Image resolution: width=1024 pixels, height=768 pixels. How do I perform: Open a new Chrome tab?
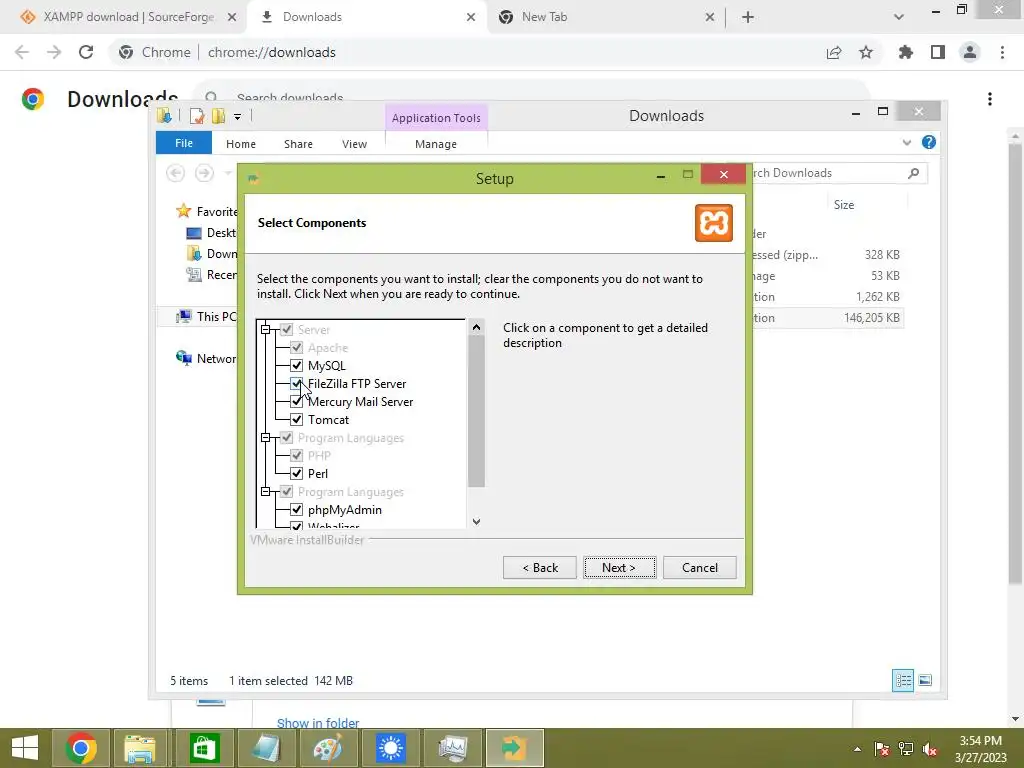click(x=748, y=17)
